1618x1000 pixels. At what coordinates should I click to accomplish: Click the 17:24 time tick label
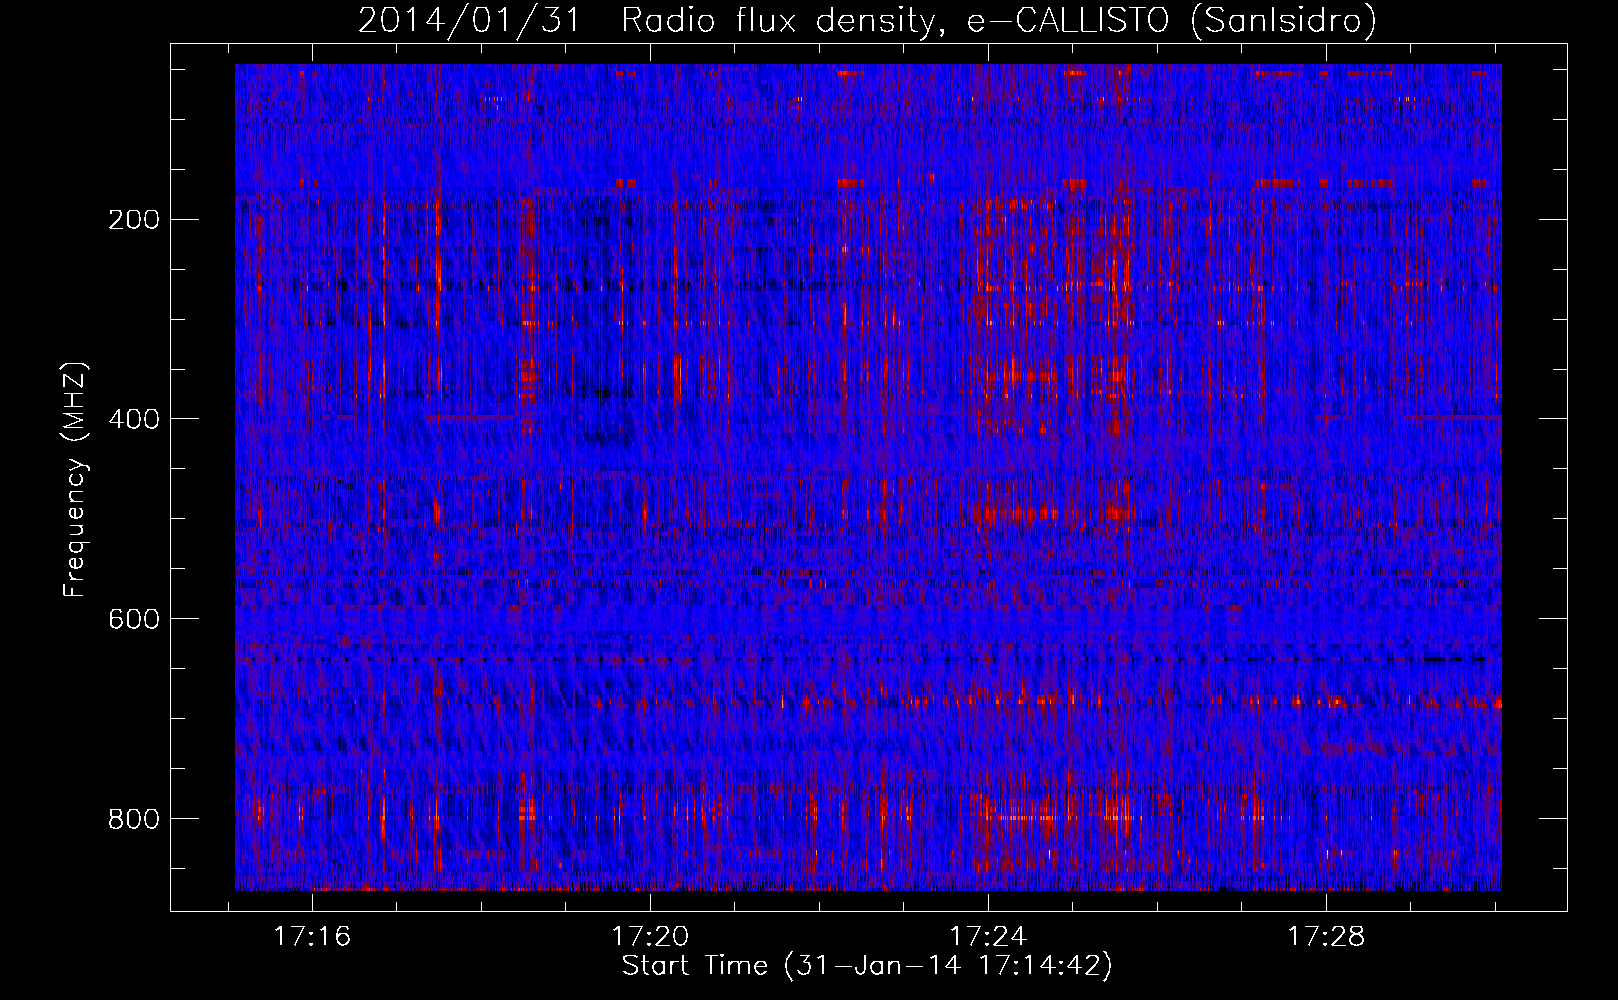pyautogui.click(x=988, y=937)
